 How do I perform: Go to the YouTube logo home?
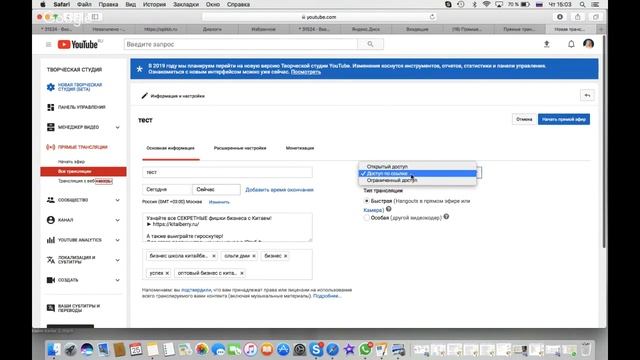coord(78,44)
